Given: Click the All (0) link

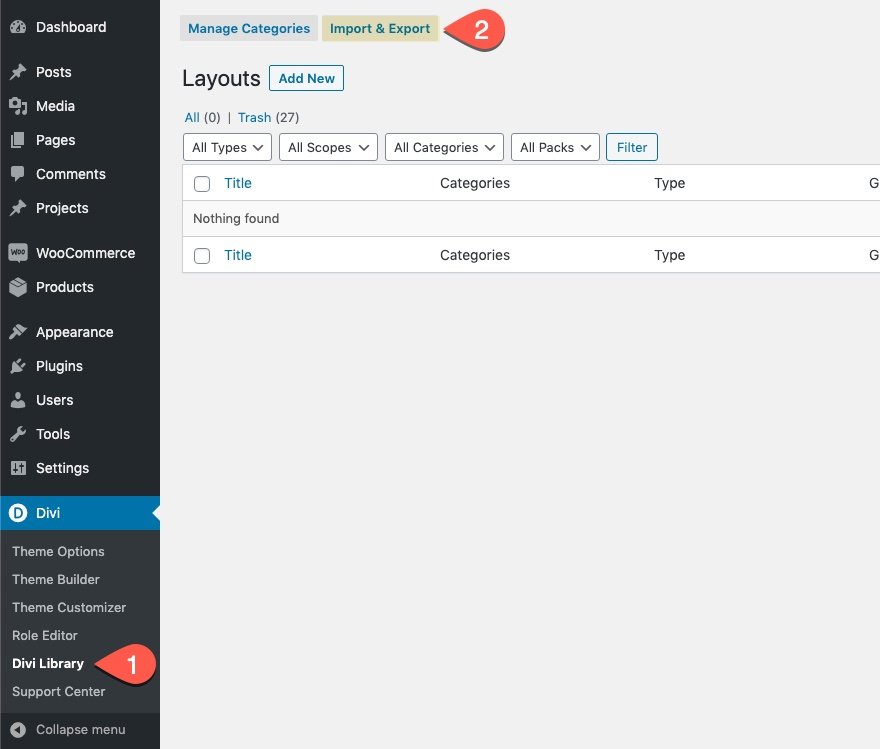Looking at the screenshot, I should [203, 117].
